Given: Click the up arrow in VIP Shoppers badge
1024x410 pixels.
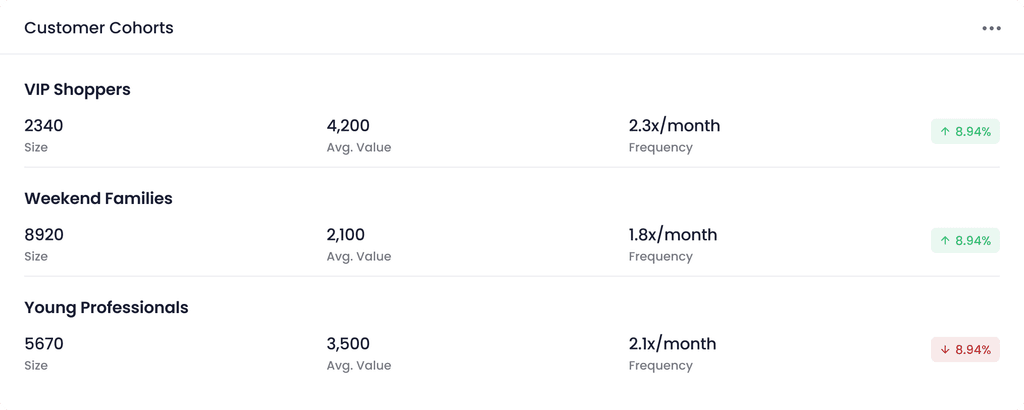Looking at the screenshot, I should (945, 132).
